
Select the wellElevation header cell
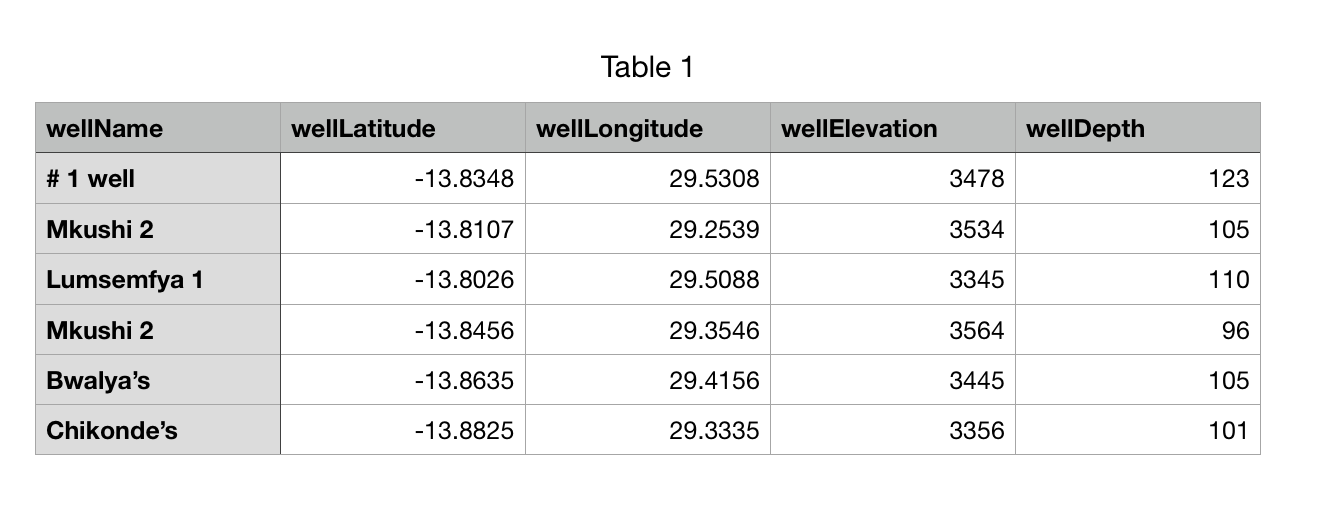click(893, 128)
